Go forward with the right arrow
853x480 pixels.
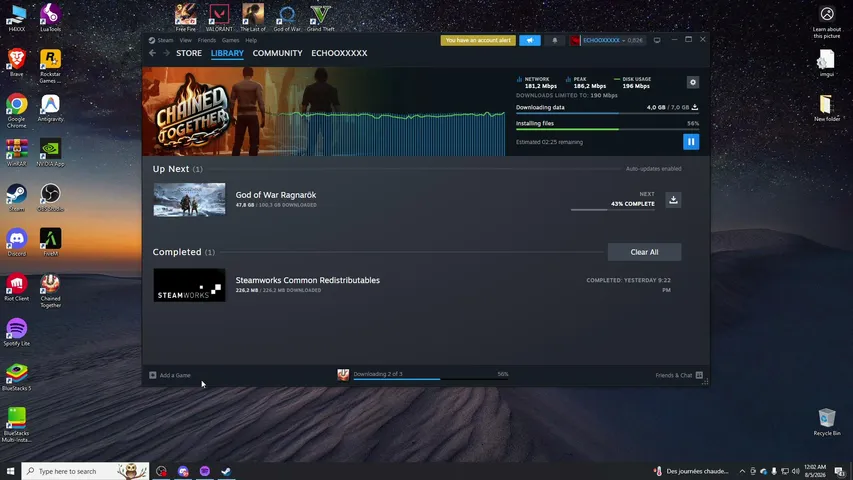[166, 53]
